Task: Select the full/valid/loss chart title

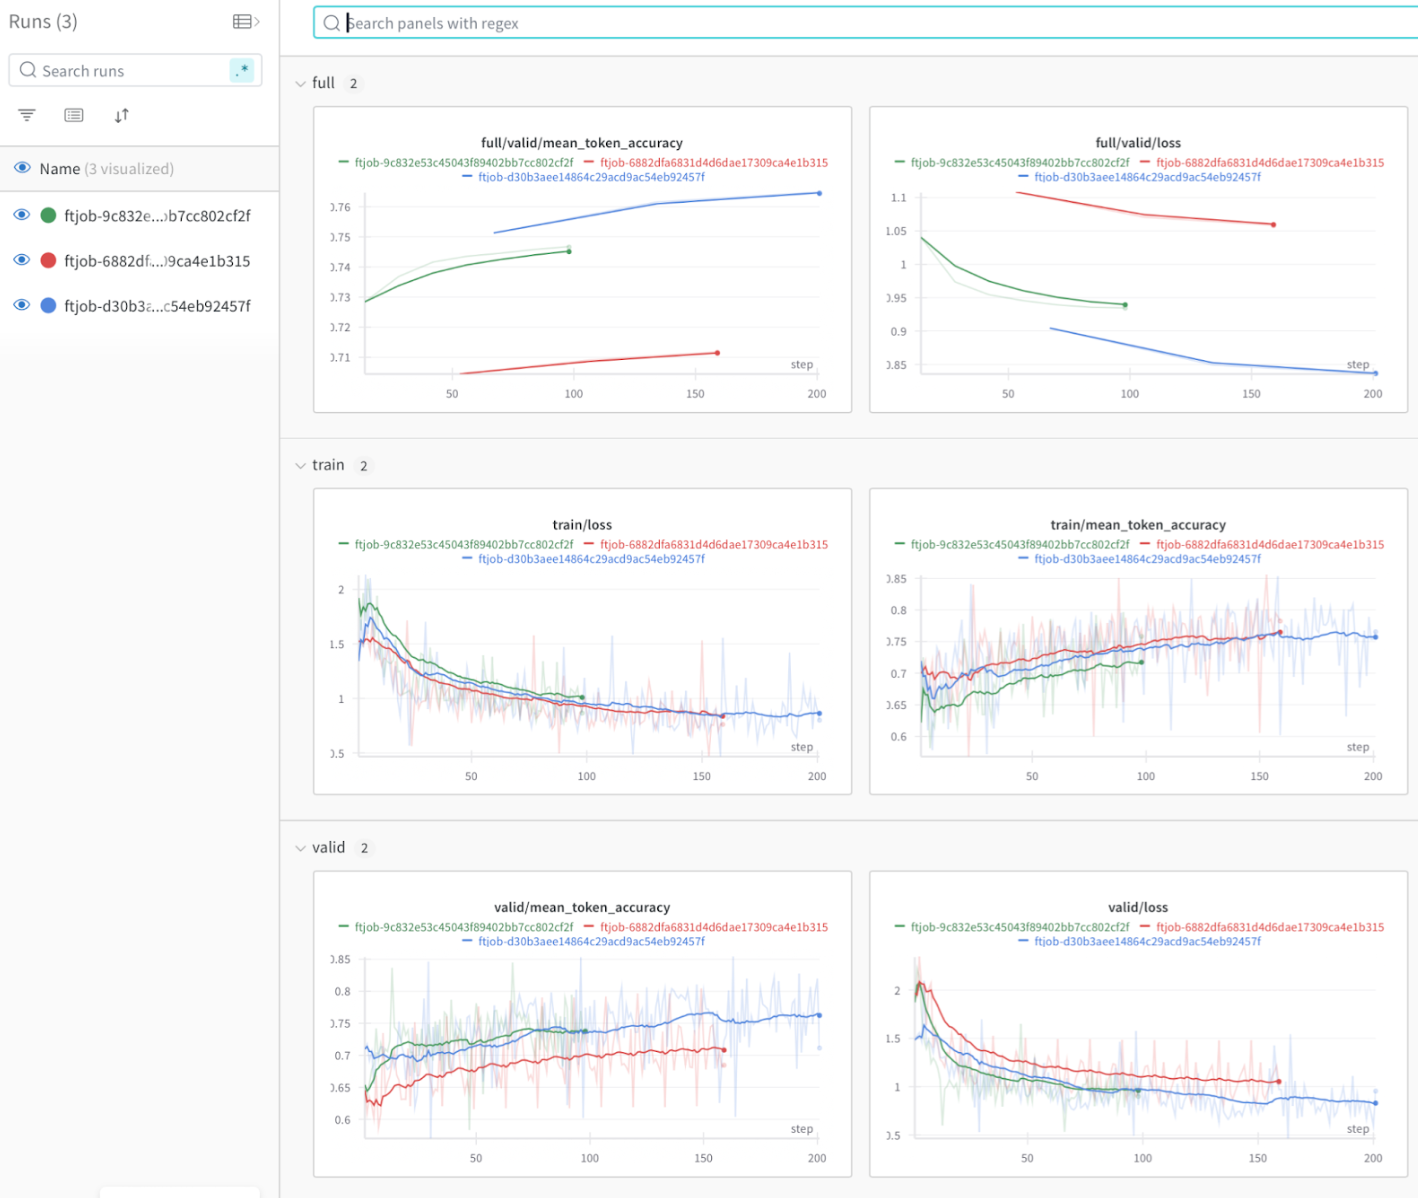Action: [x=1137, y=143]
